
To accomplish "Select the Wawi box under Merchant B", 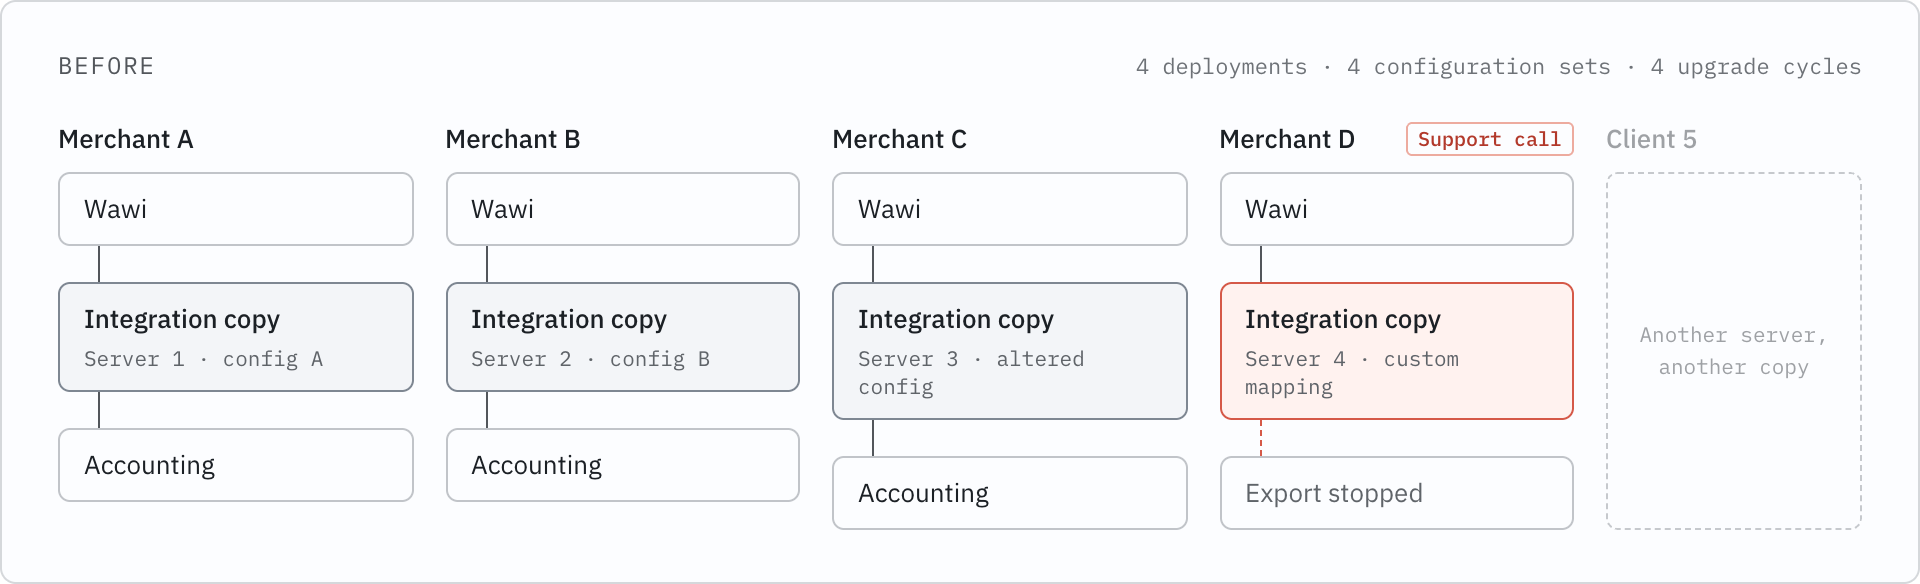I will click(x=623, y=209).
